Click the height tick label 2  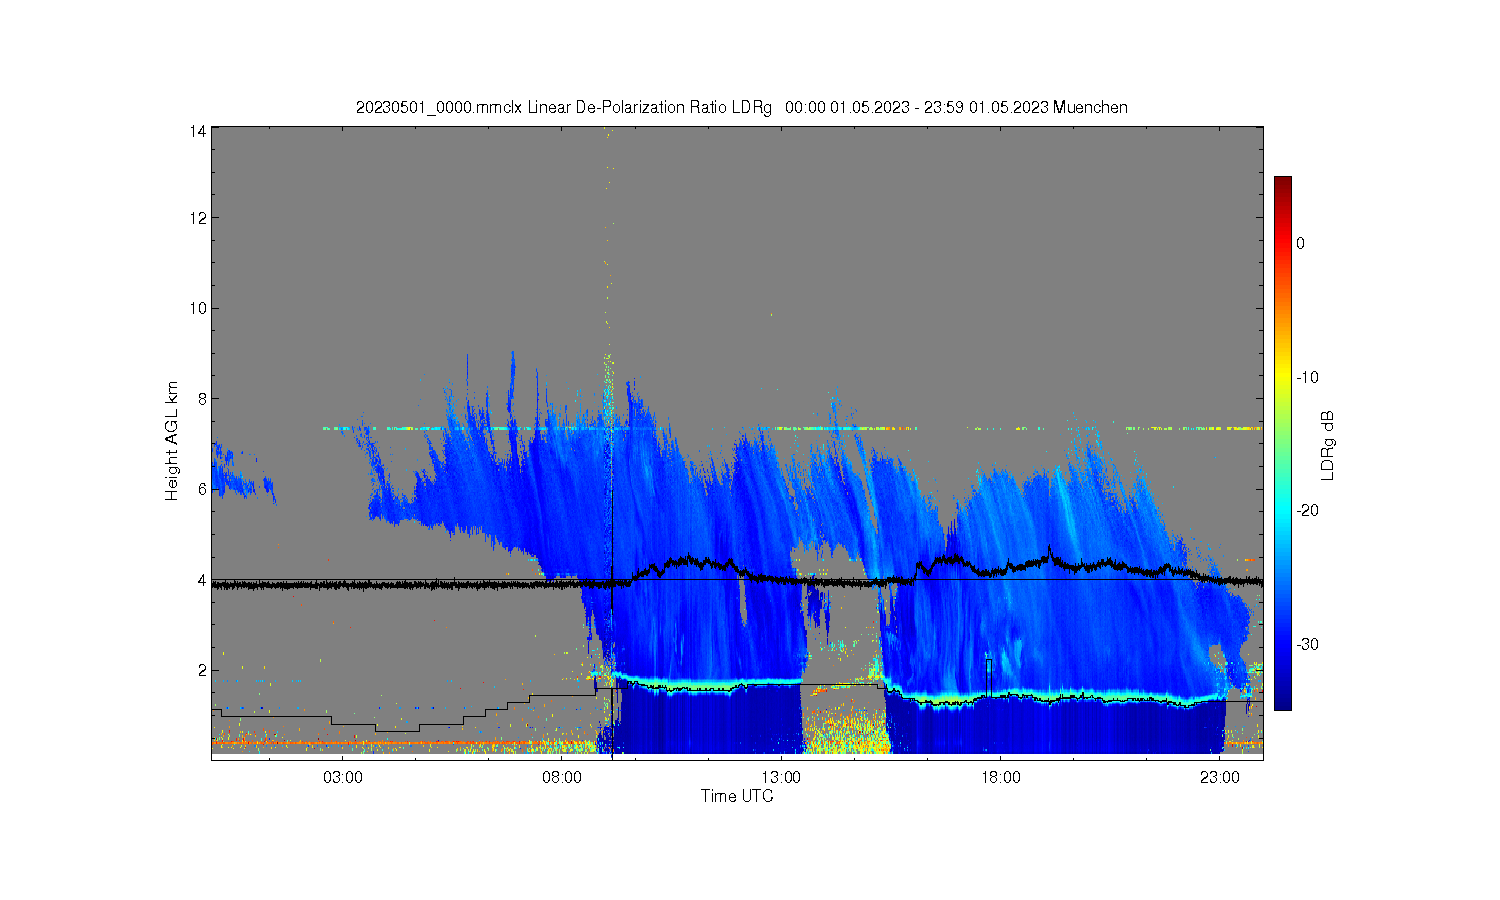202,670
